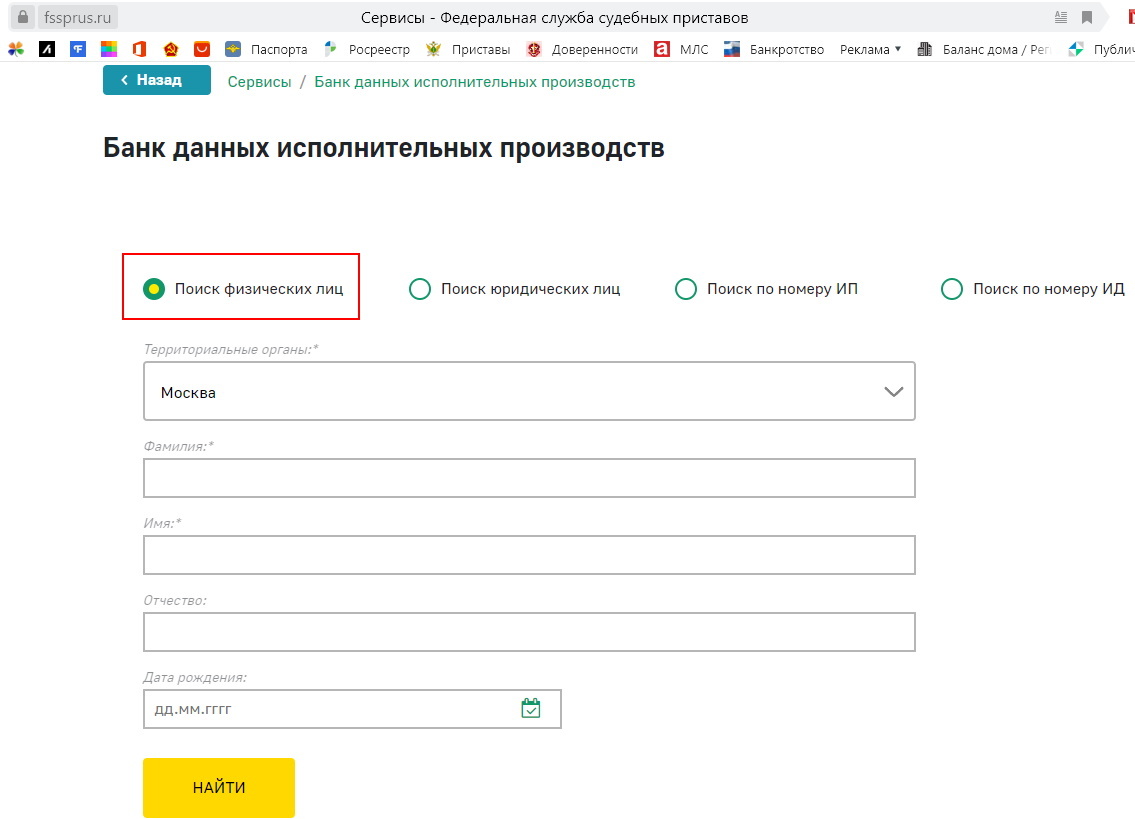The height and width of the screenshot is (819, 1135).
Task: Open the Приставы bookmark
Action: point(483,48)
